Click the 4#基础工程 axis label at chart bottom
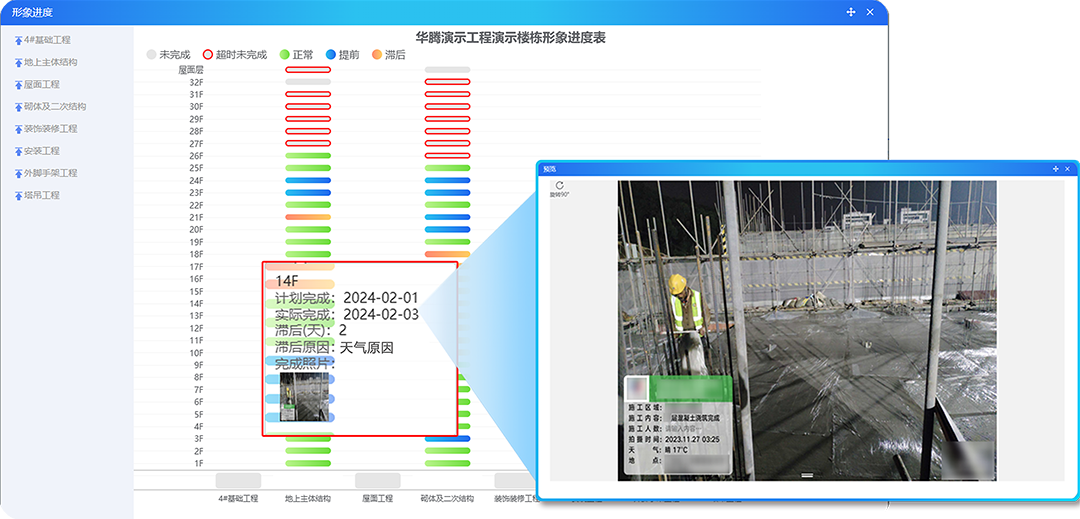Viewport: 1080px width, 519px height. (x=238, y=498)
